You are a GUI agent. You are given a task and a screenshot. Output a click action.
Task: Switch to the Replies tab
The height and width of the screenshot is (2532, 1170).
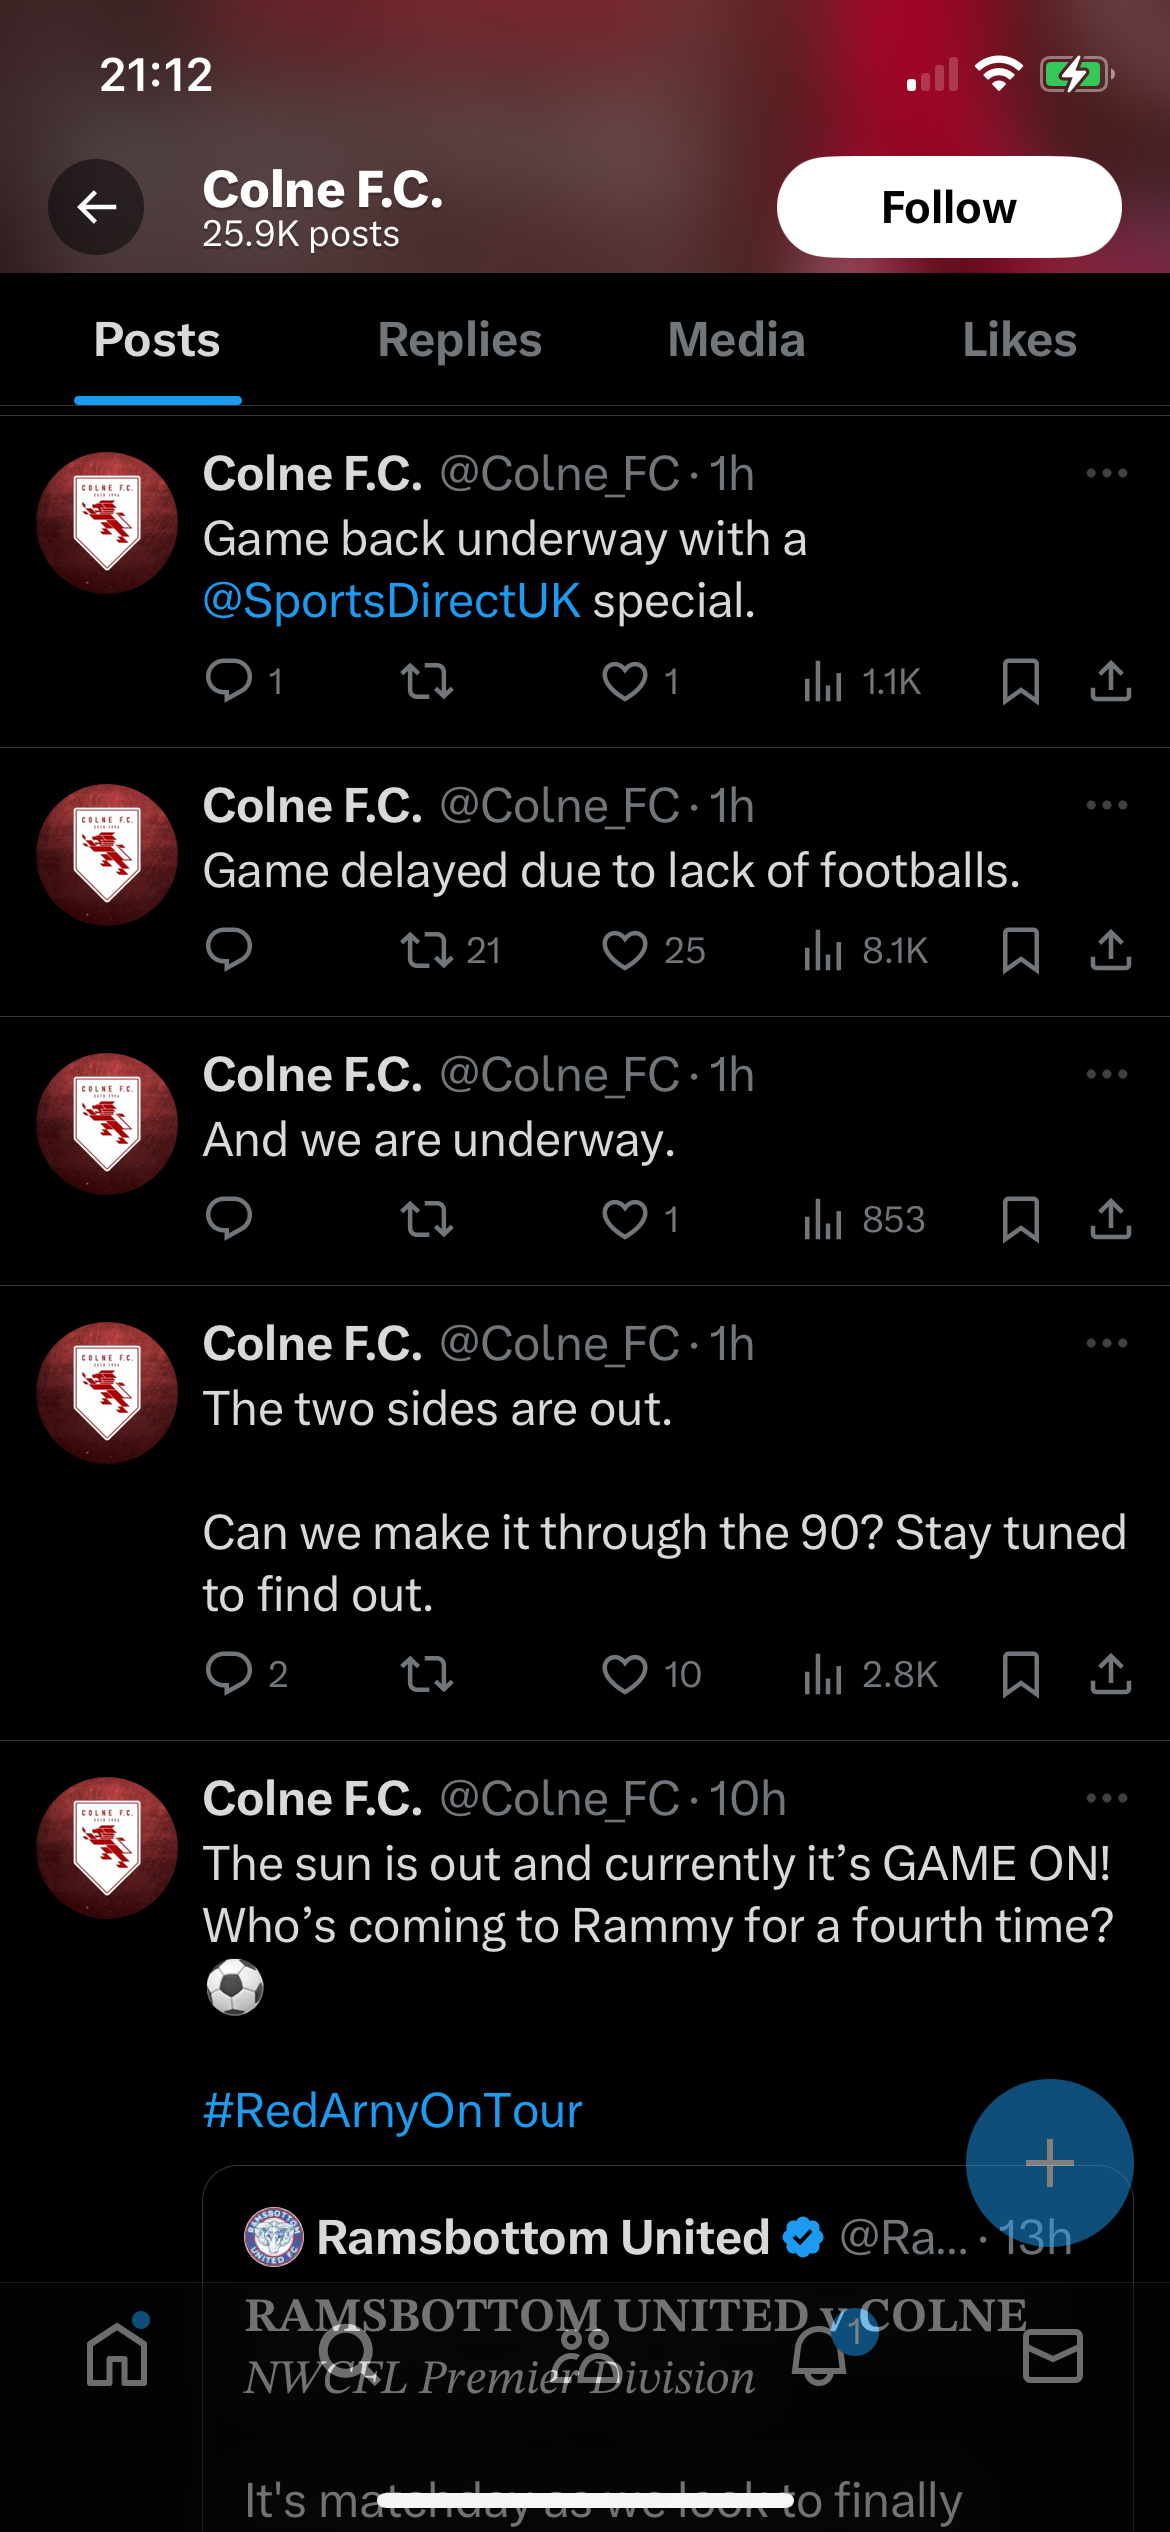click(459, 340)
